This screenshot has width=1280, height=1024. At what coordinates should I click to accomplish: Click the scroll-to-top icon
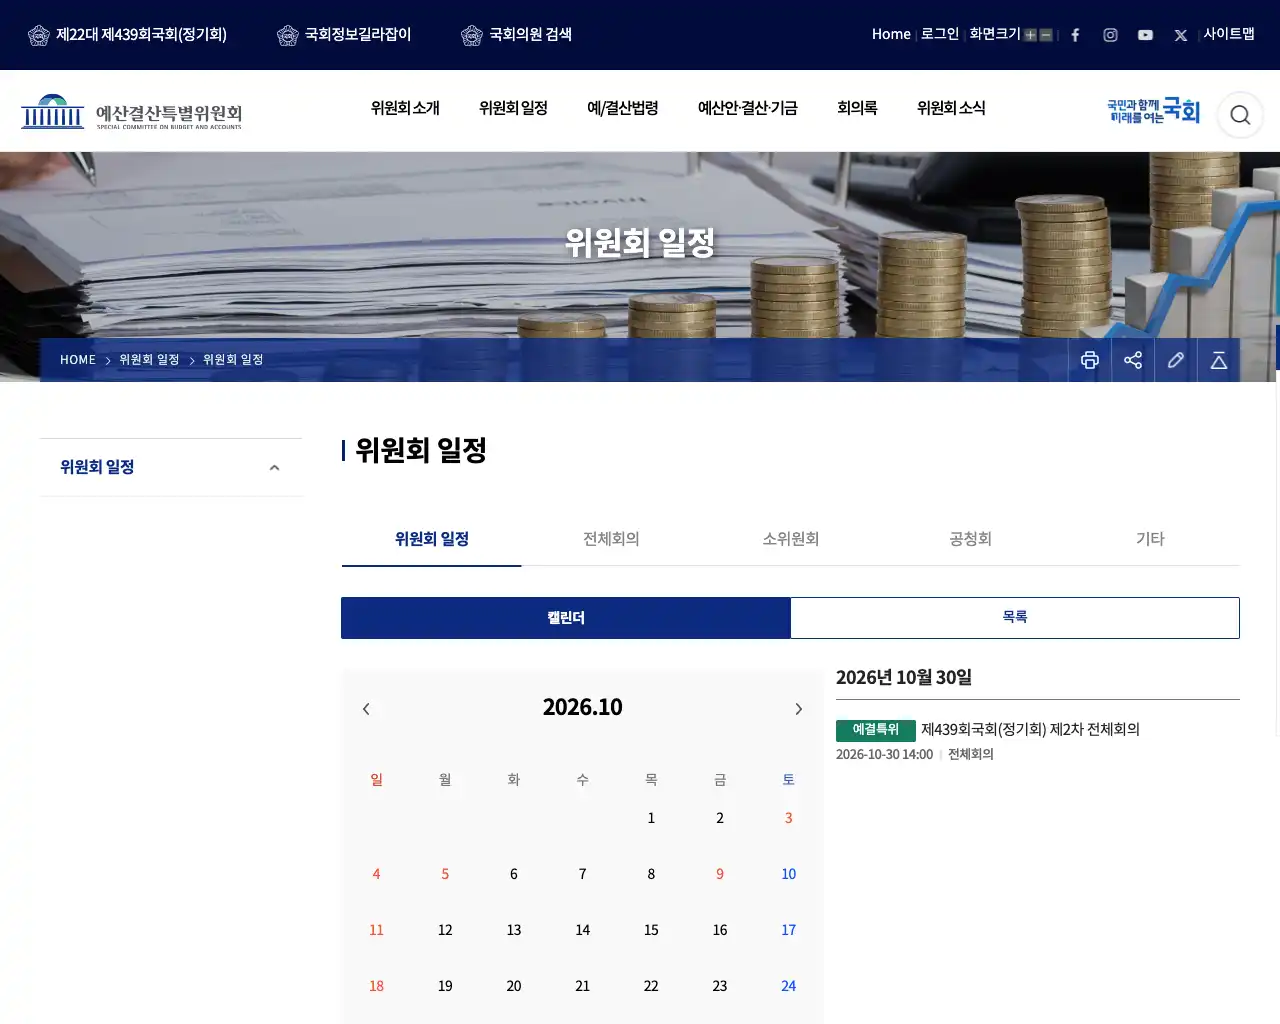(x=1219, y=360)
